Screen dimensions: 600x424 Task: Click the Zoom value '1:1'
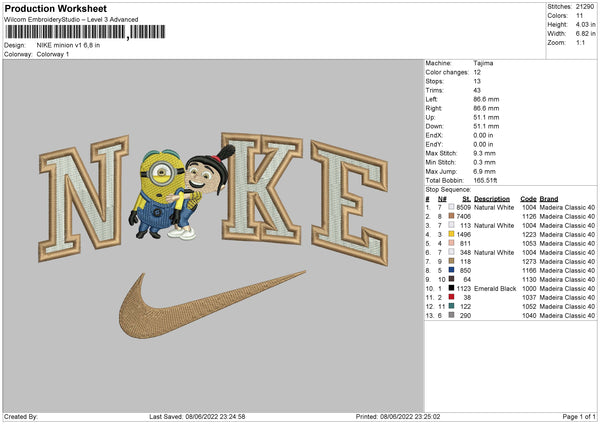pyautogui.click(x=580, y=42)
